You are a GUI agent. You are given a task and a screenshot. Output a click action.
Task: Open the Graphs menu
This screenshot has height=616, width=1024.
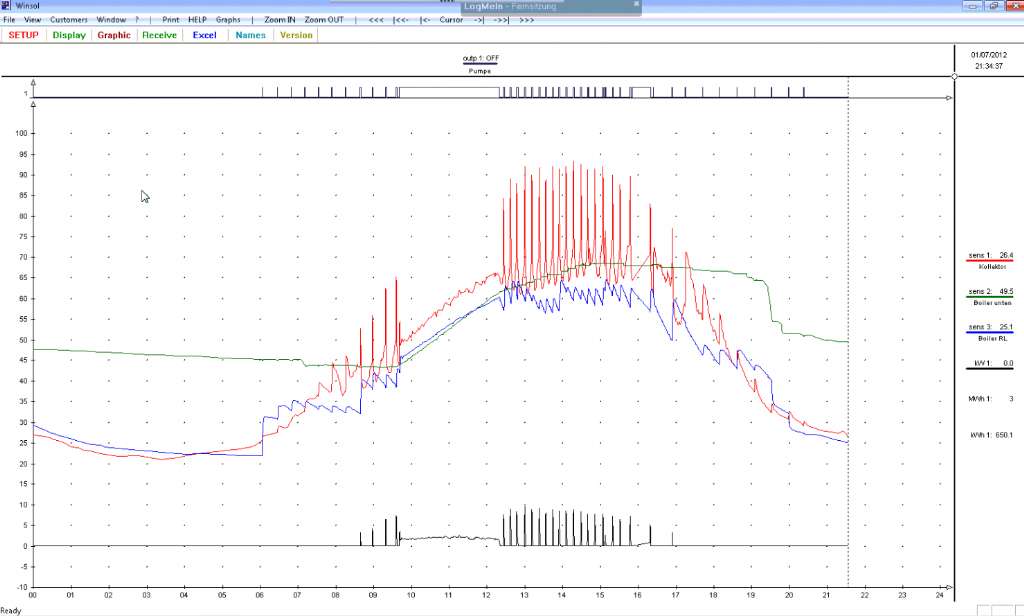(228, 20)
